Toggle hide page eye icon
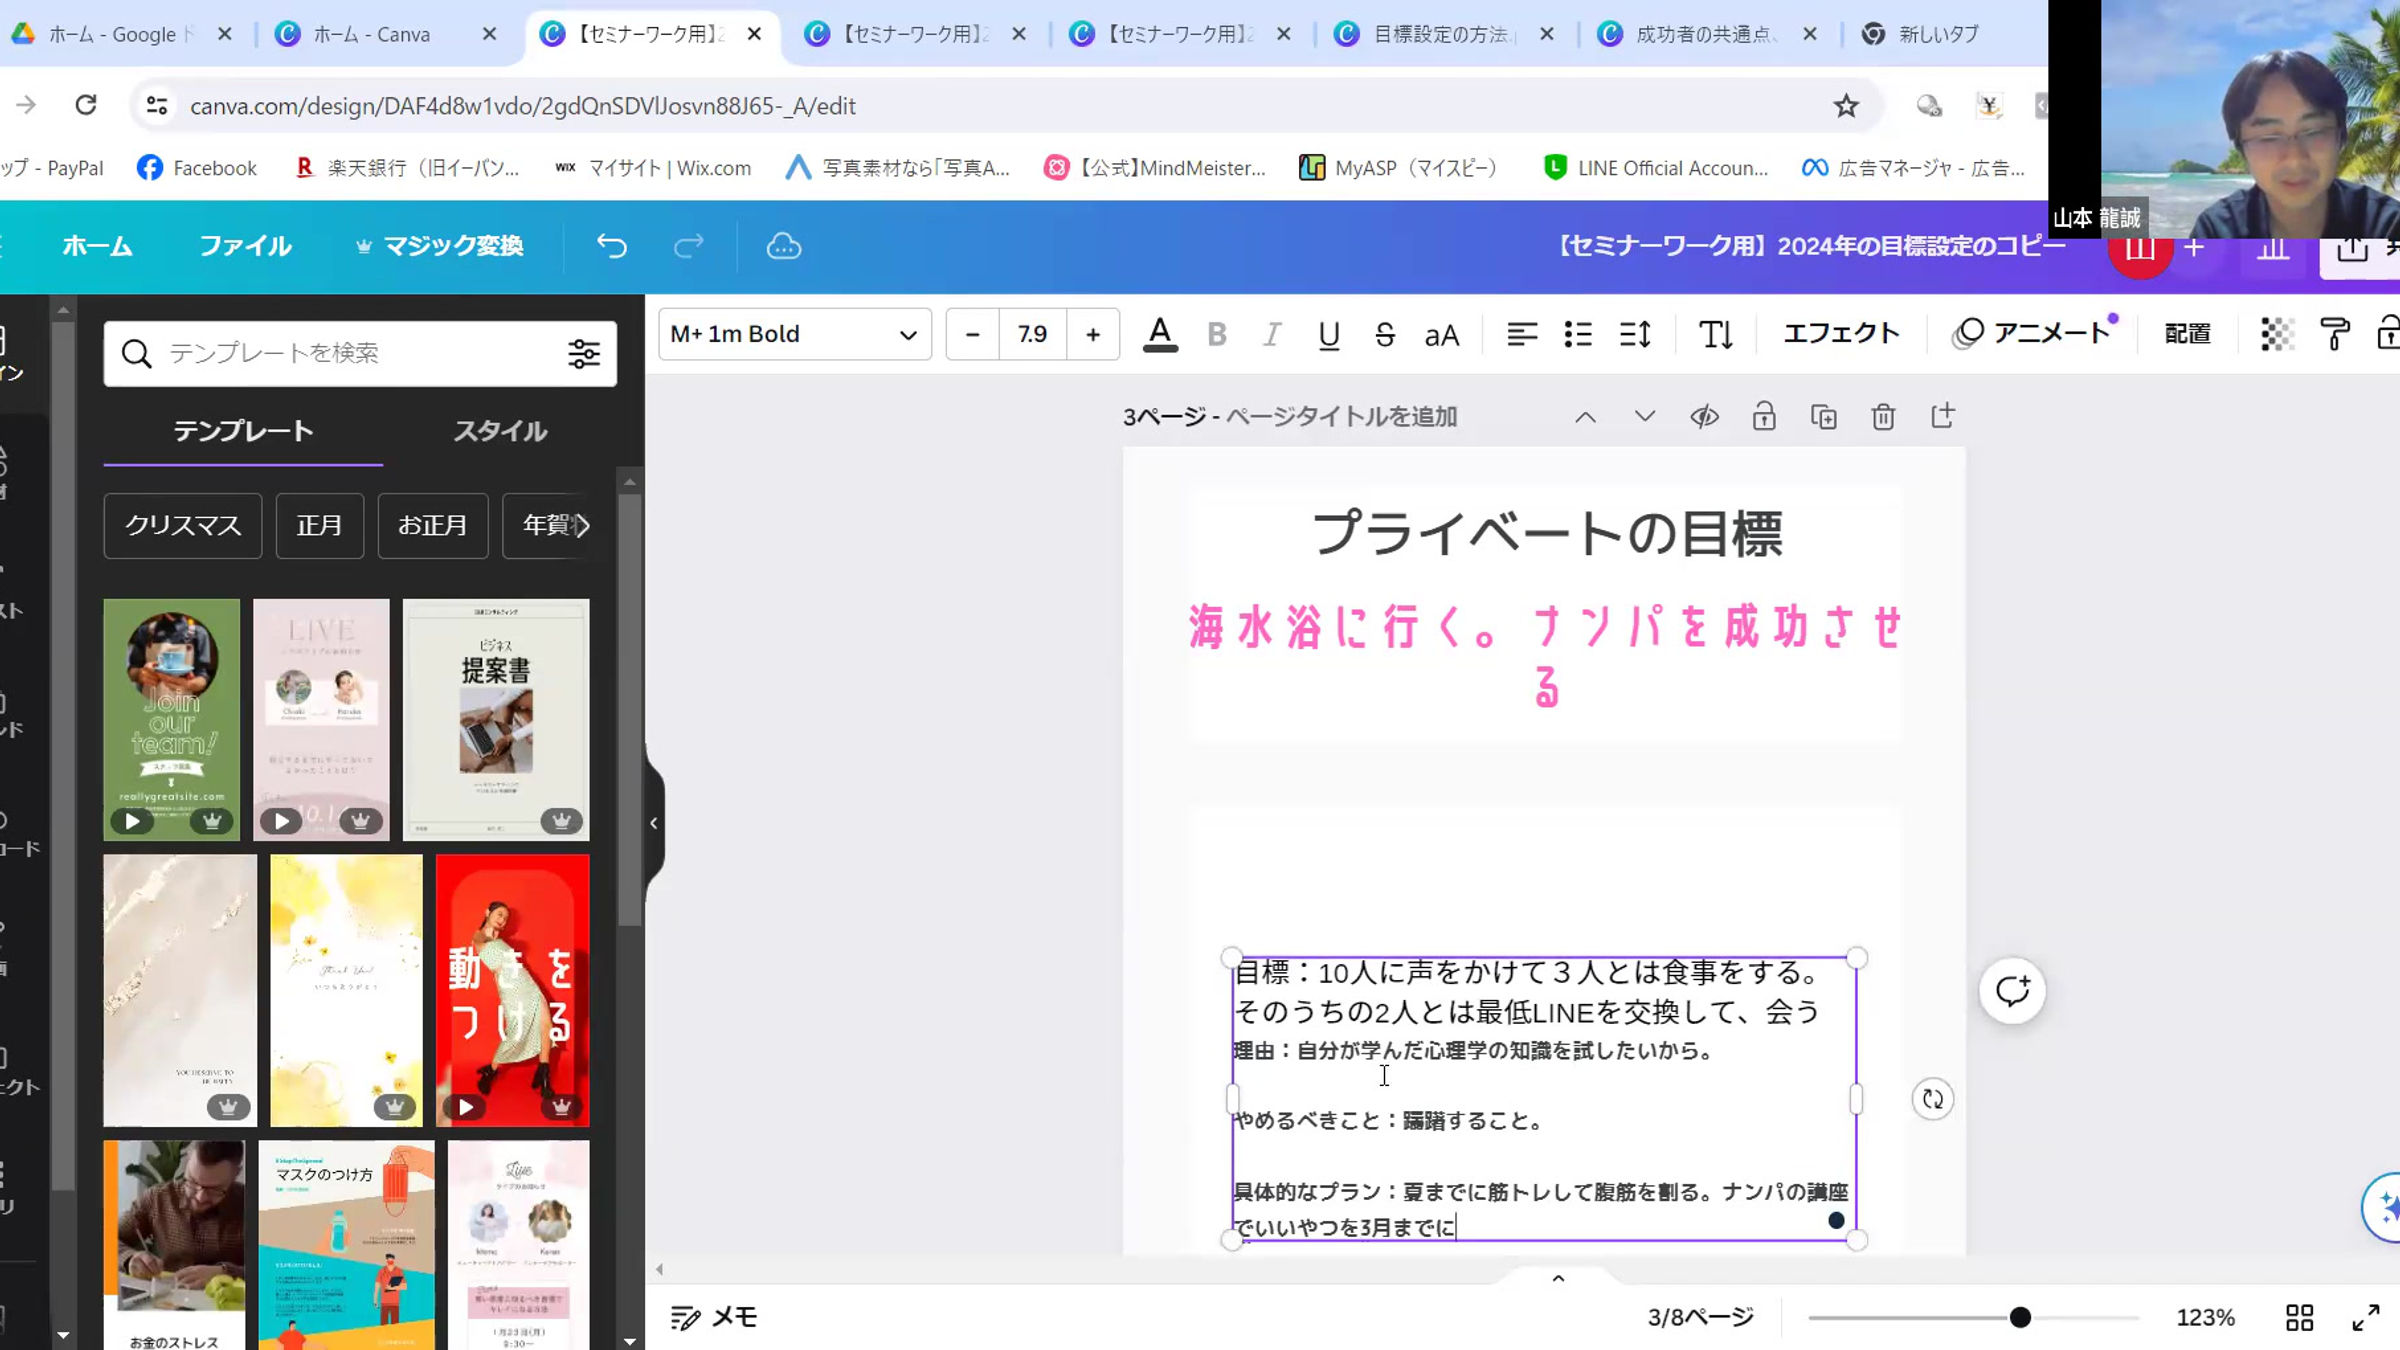2400x1350 pixels. [x=1705, y=417]
